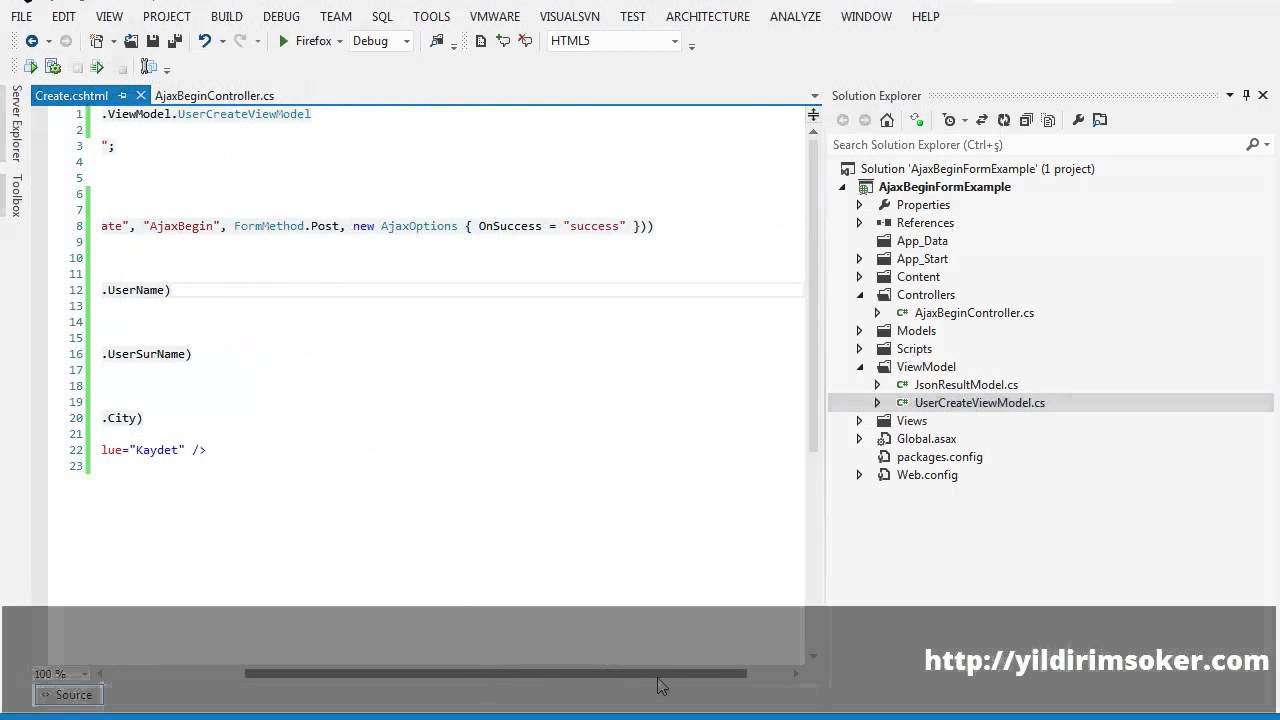1280x720 pixels.
Task: Open the ARCHITECTURE menu
Action: (x=708, y=16)
